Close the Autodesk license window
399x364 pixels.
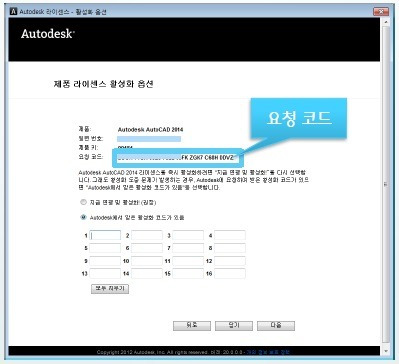[x=381, y=12]
